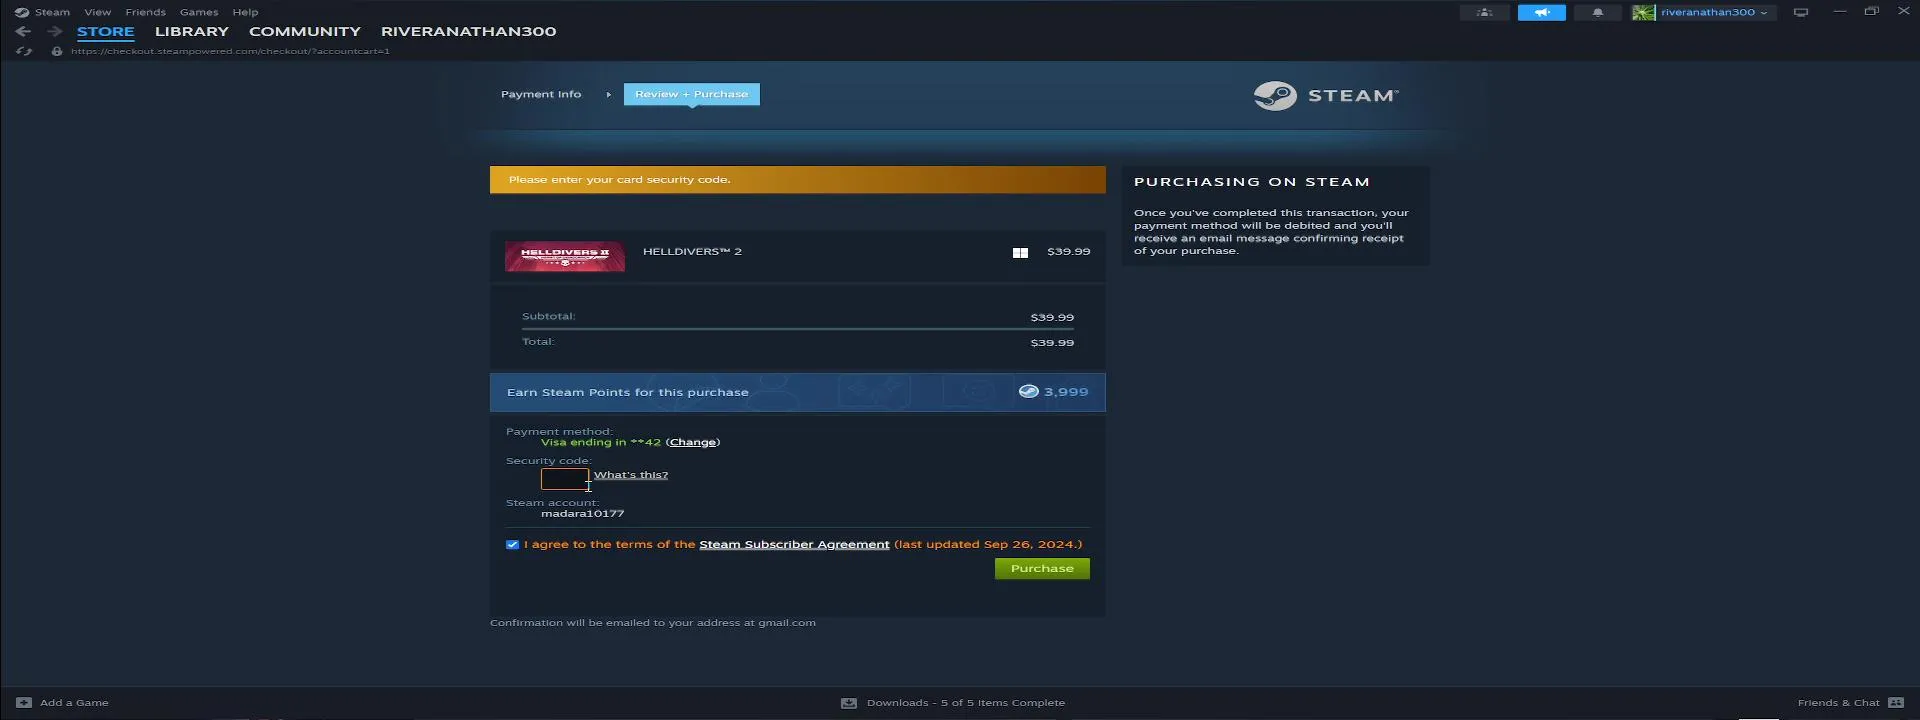
Task: Click the HELLDIVERS 2 game thumbnail
Action: [565, 256]
